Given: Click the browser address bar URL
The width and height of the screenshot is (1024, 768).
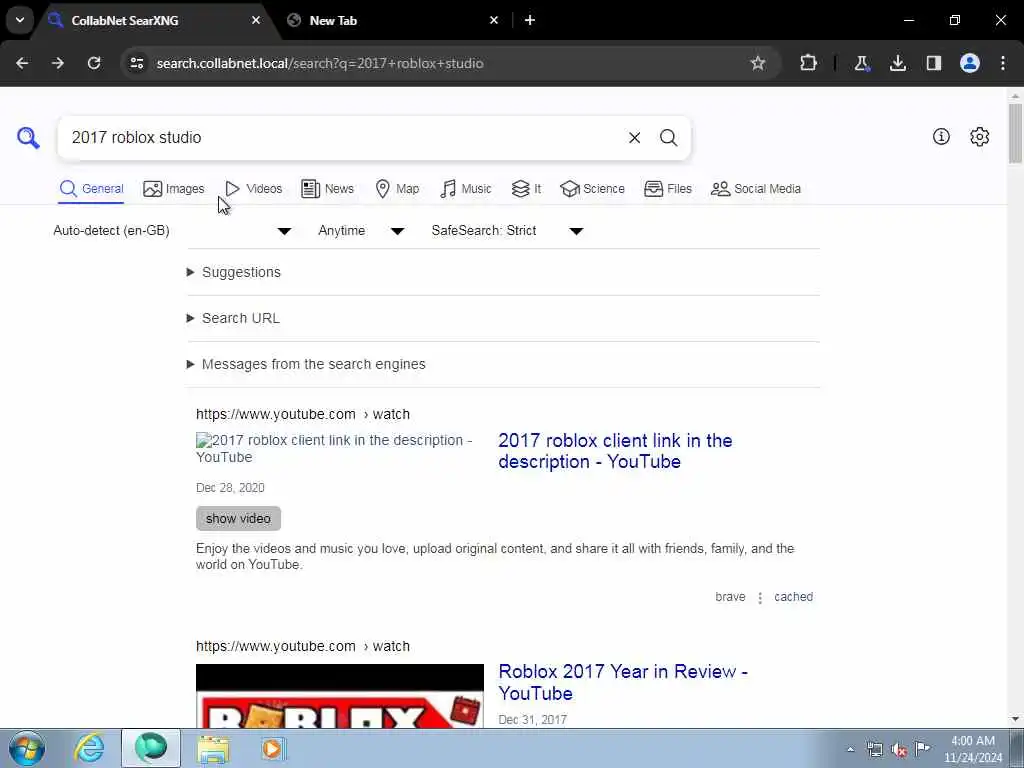Looking at the screenshot, I should [x=320, y=63].
